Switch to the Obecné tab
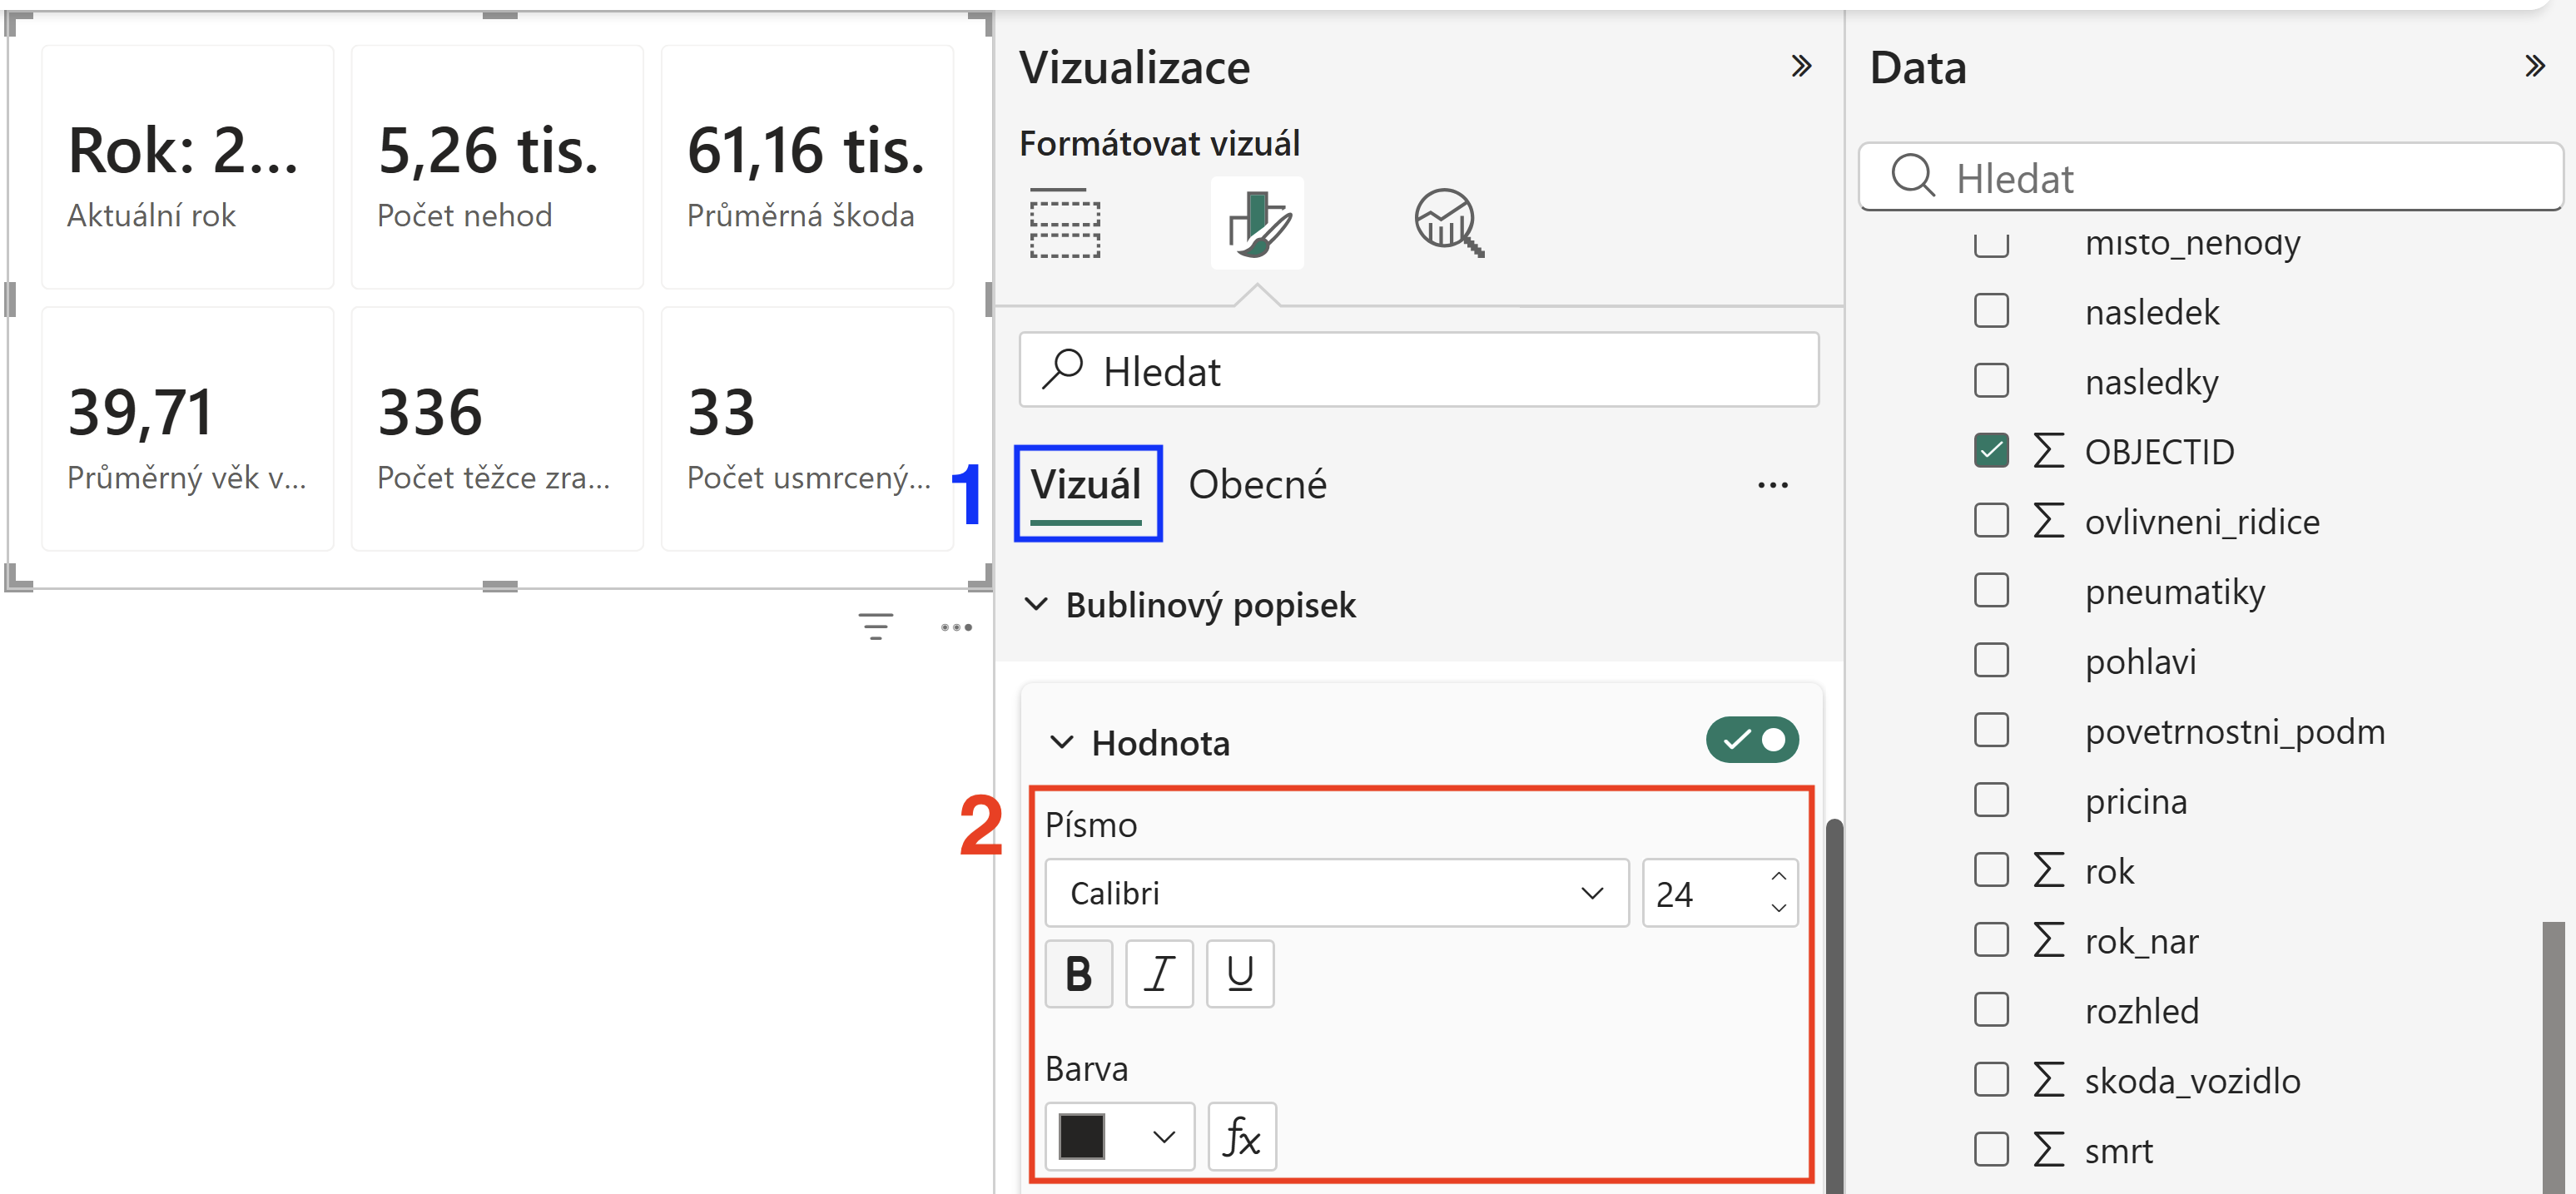 (x=1257, y=485)
